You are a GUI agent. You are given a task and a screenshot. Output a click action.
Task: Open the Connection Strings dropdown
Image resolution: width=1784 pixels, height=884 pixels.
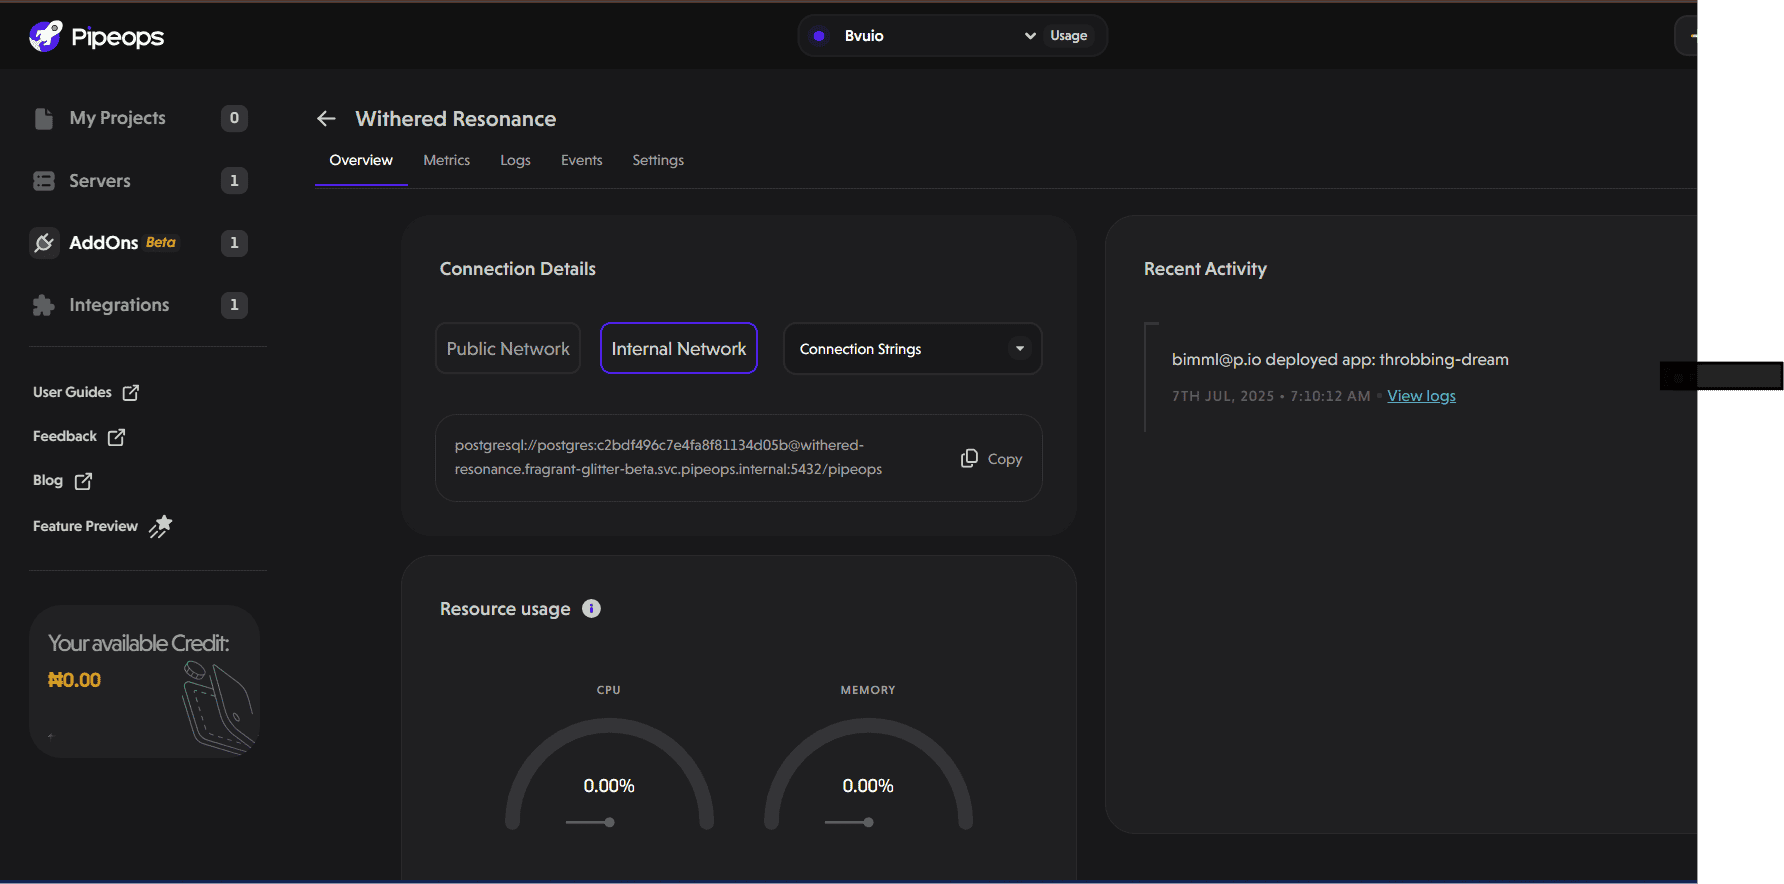point(913,348)
